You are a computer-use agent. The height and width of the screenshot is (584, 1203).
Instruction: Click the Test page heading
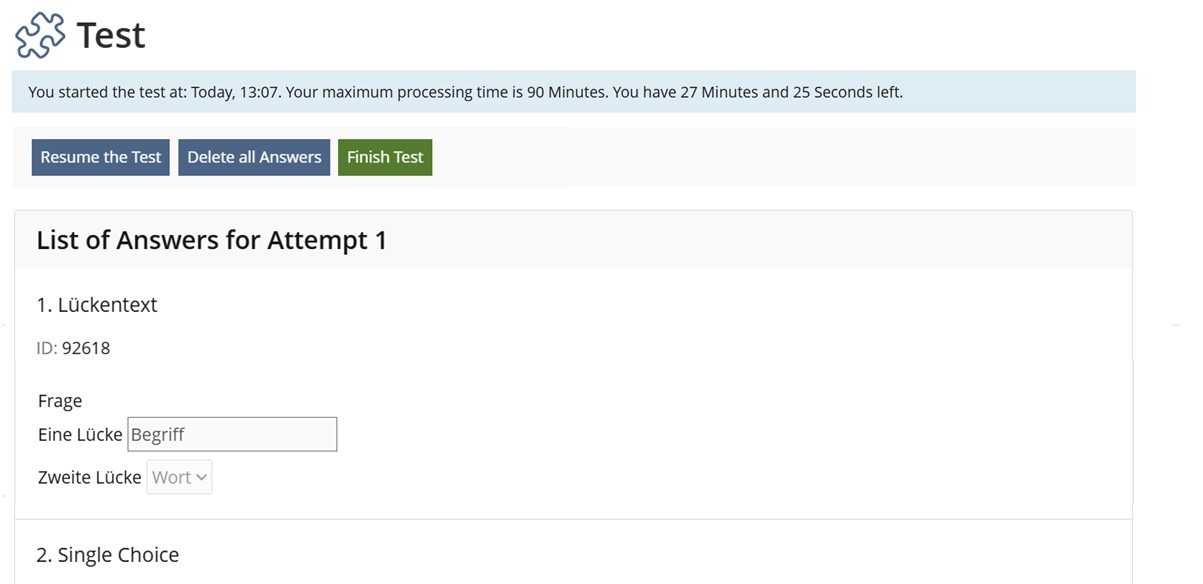coord(111,36)
